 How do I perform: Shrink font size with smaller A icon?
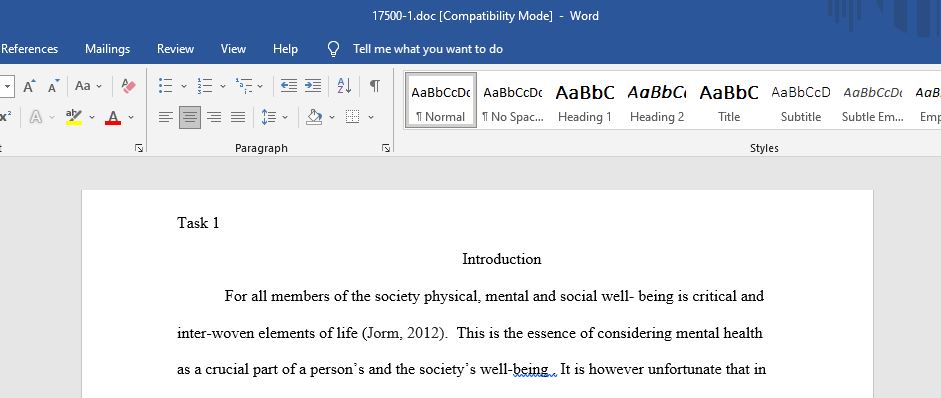(x=53, y=86)
